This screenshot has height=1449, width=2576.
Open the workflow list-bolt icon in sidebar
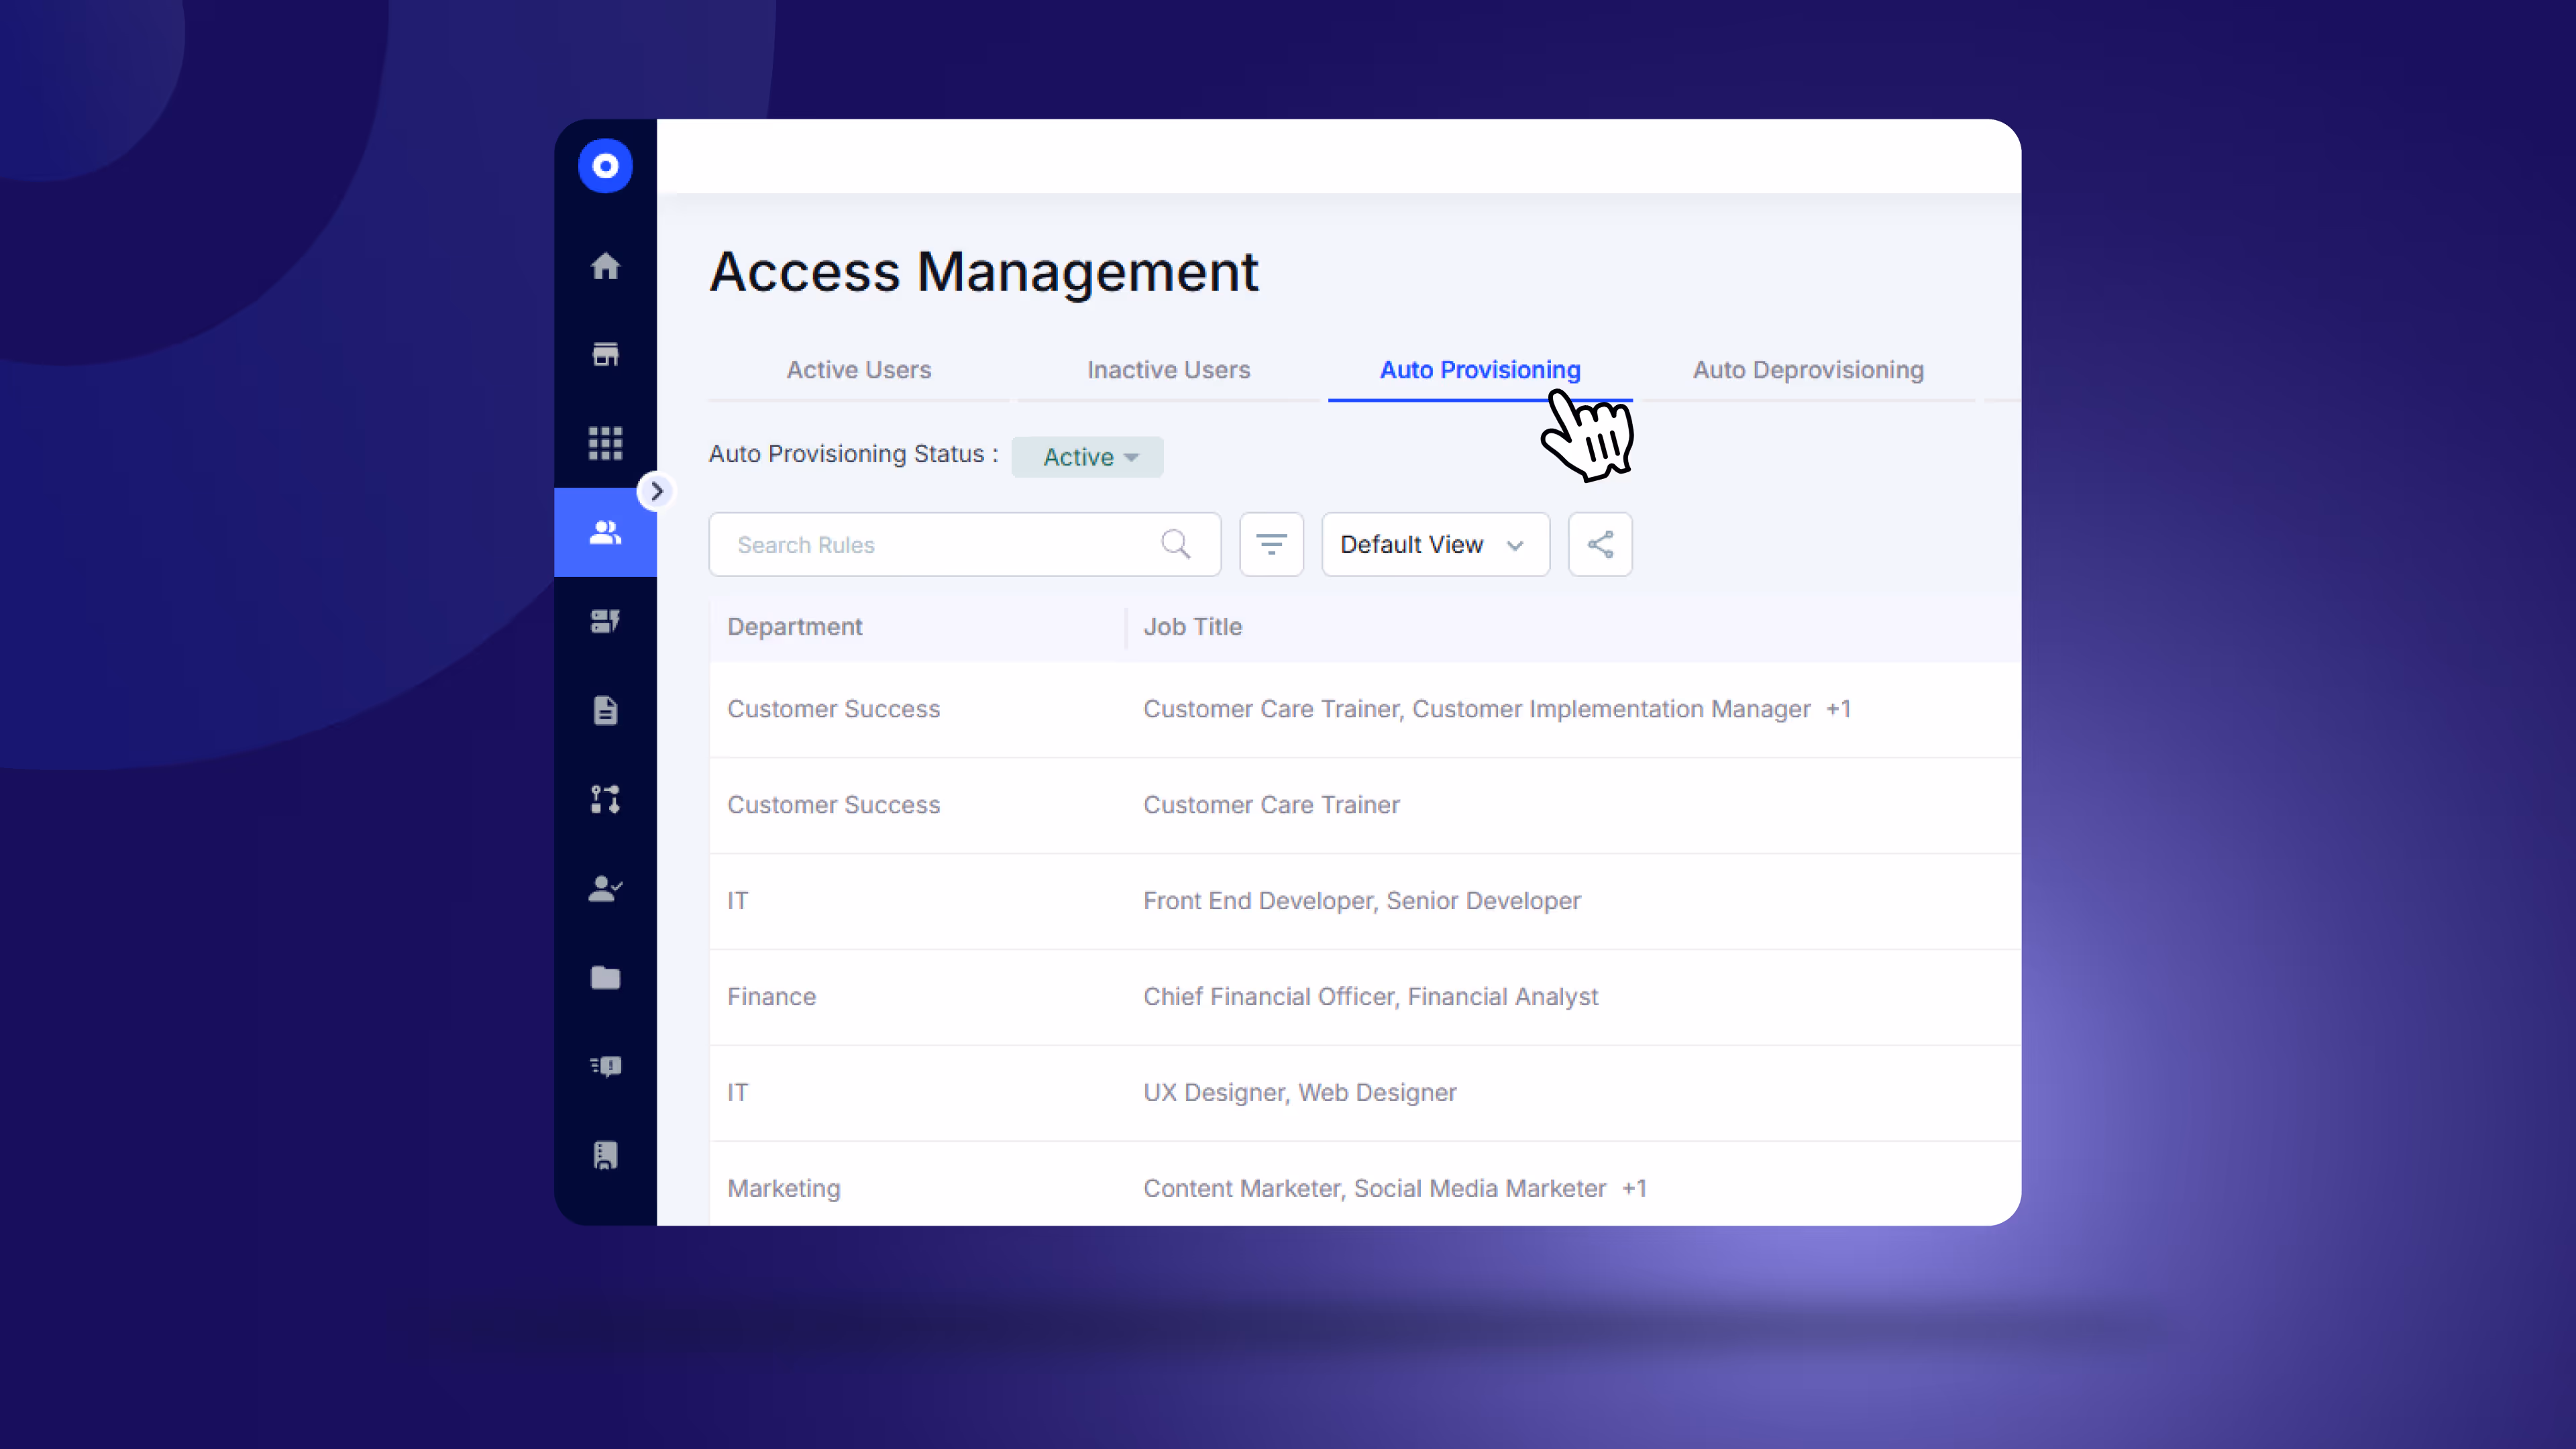605,621
